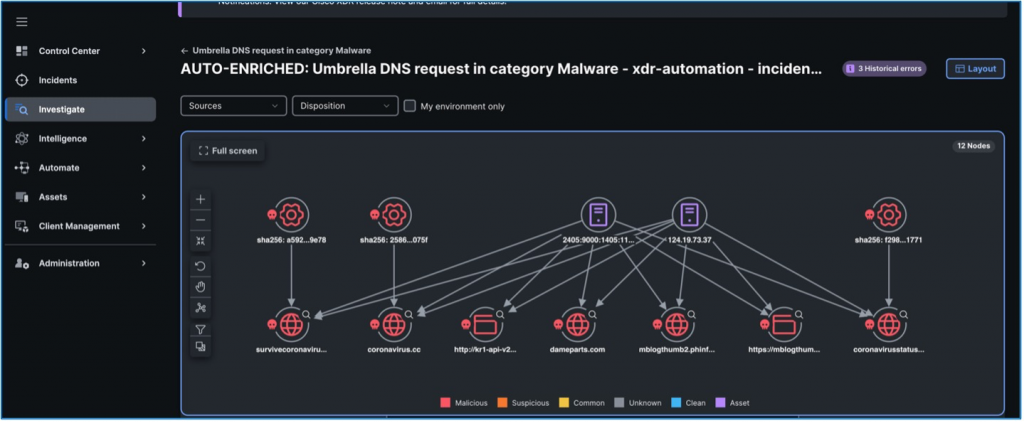Select the hand pan tool
1024x423 pixels.
[x=201, y=287]
